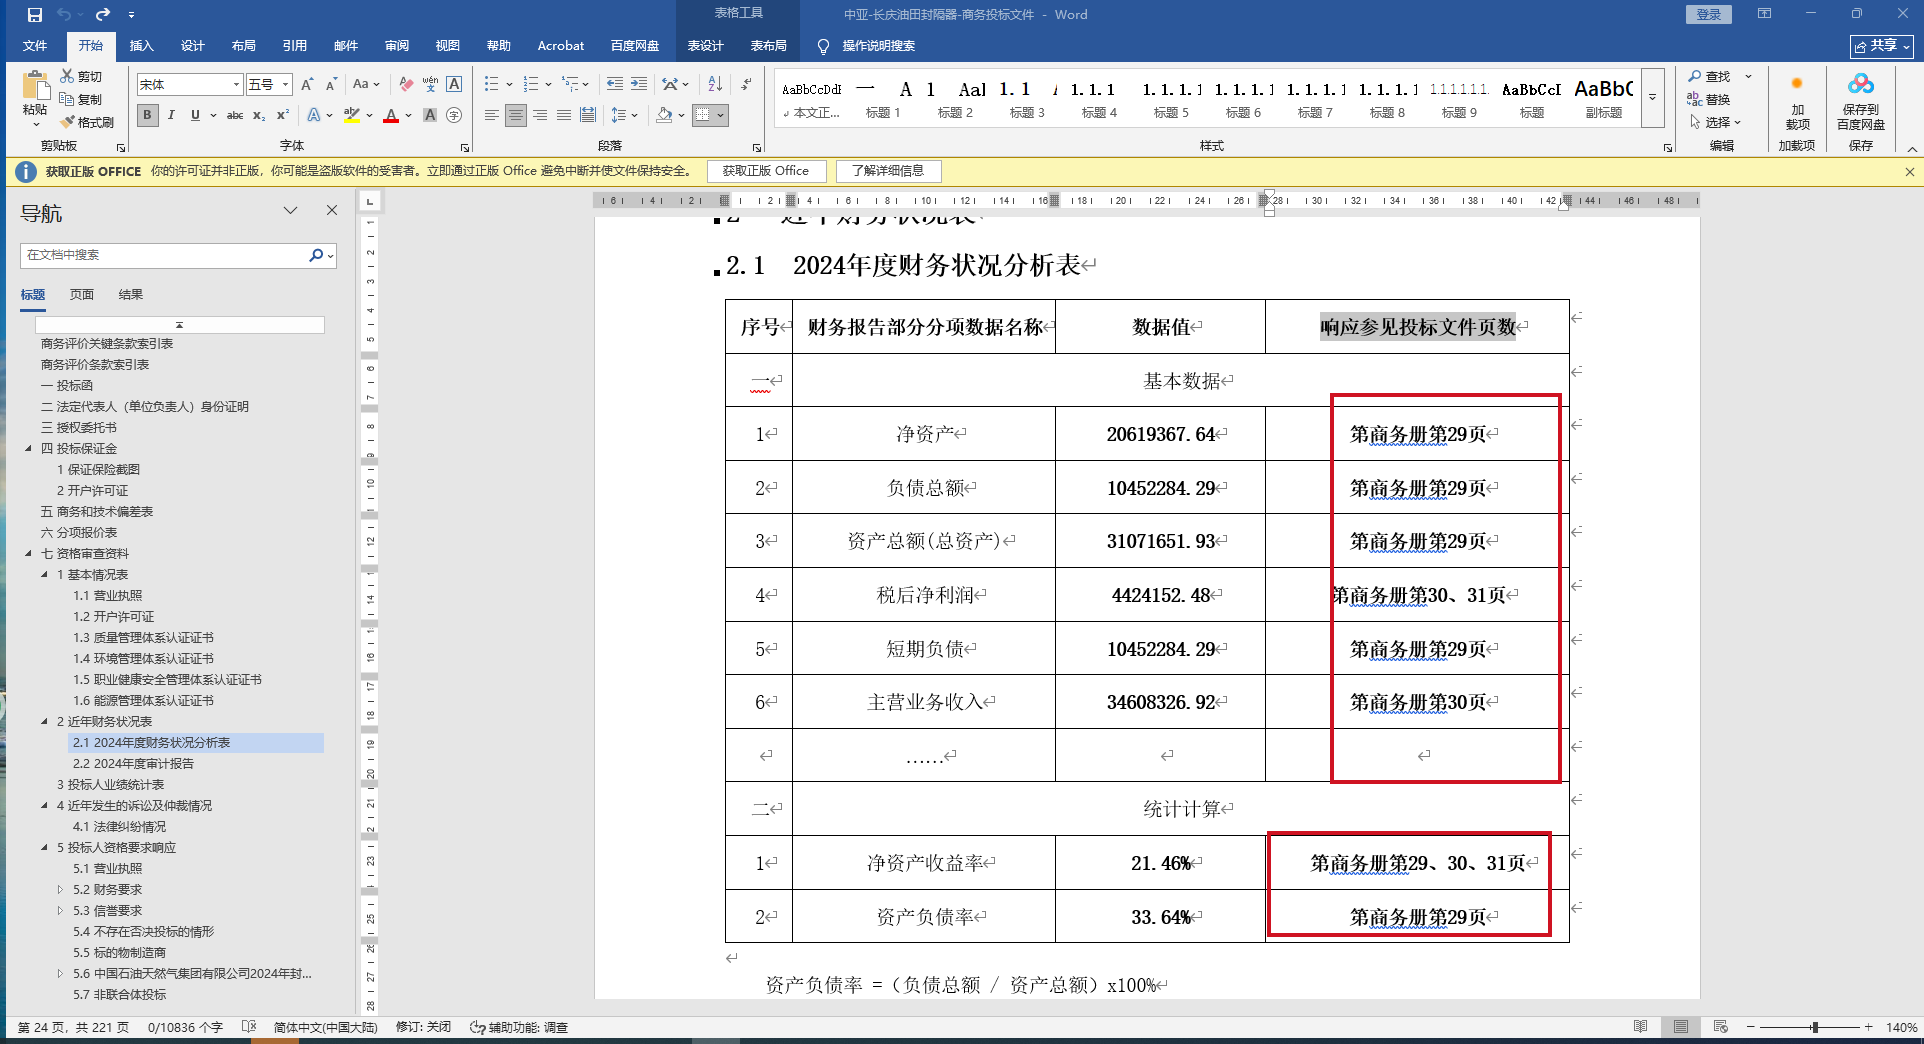Collapse the 七 资格审查资料 tree node
The height and width of the screenshot is (1044, 1924).
click(29, 553)
